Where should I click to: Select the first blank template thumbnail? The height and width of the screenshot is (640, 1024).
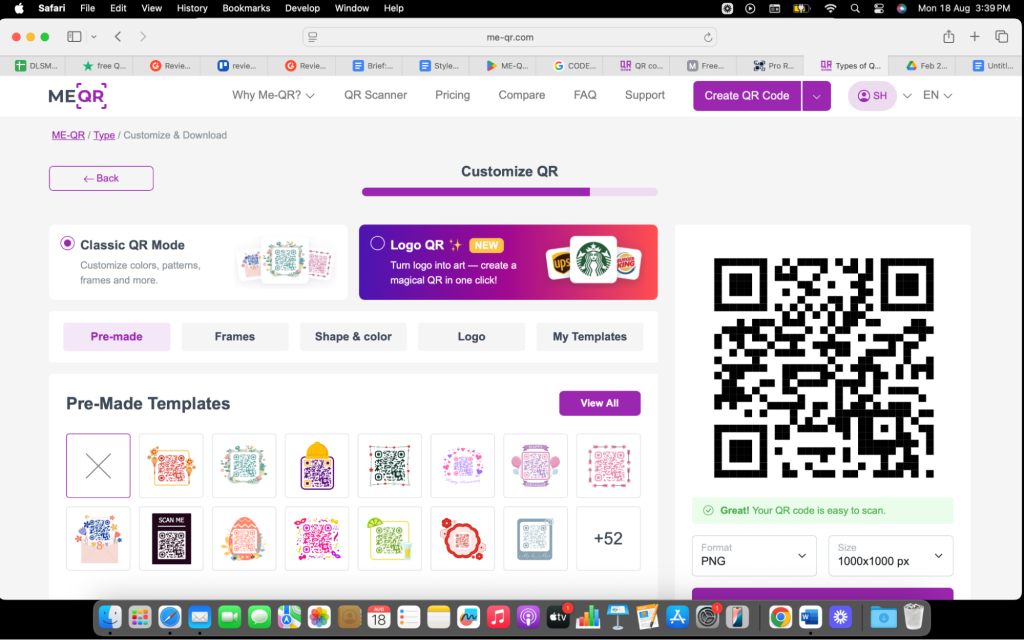tap(98, 465)
